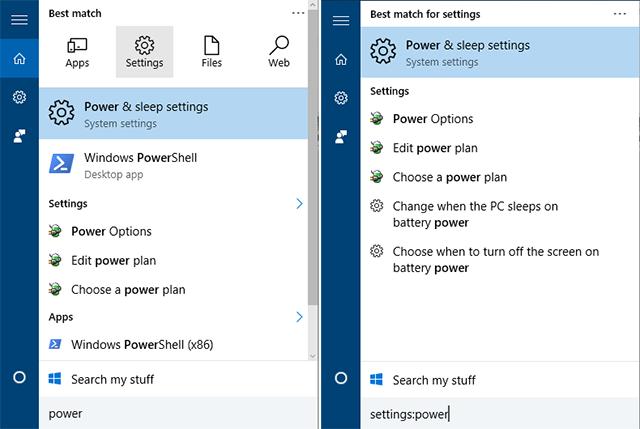Open Edit power plan in right panel
The image size is (640, 429).
[x=500, y=148]
